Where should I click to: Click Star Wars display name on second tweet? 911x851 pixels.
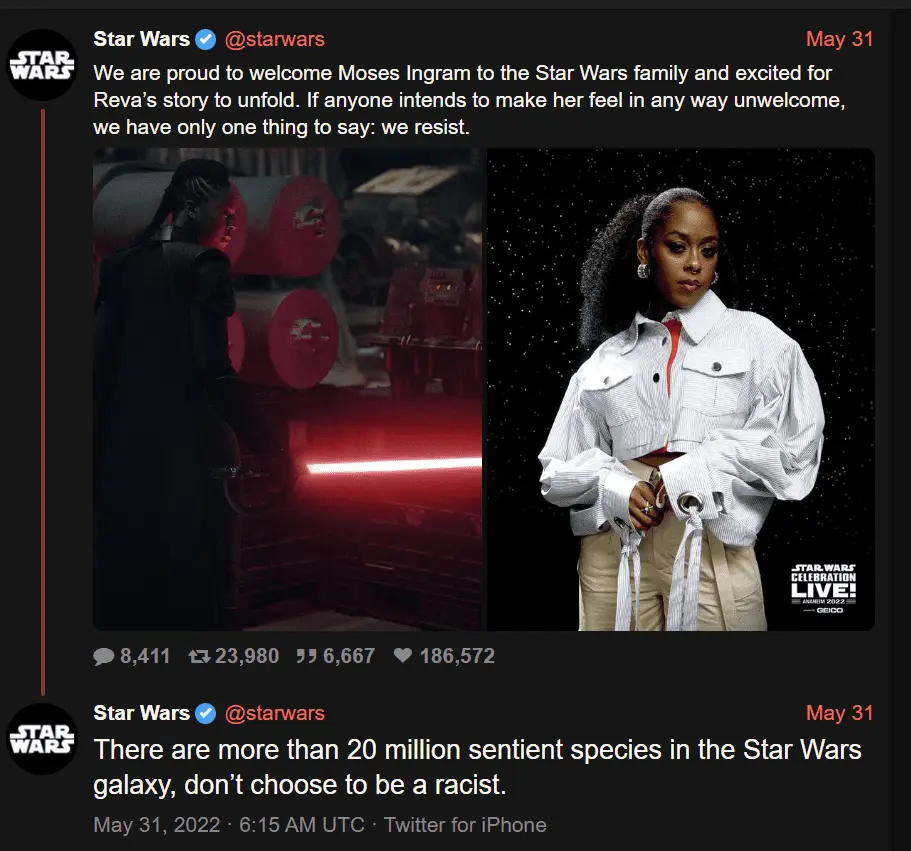pyautogui.click(x=142, y=713)
